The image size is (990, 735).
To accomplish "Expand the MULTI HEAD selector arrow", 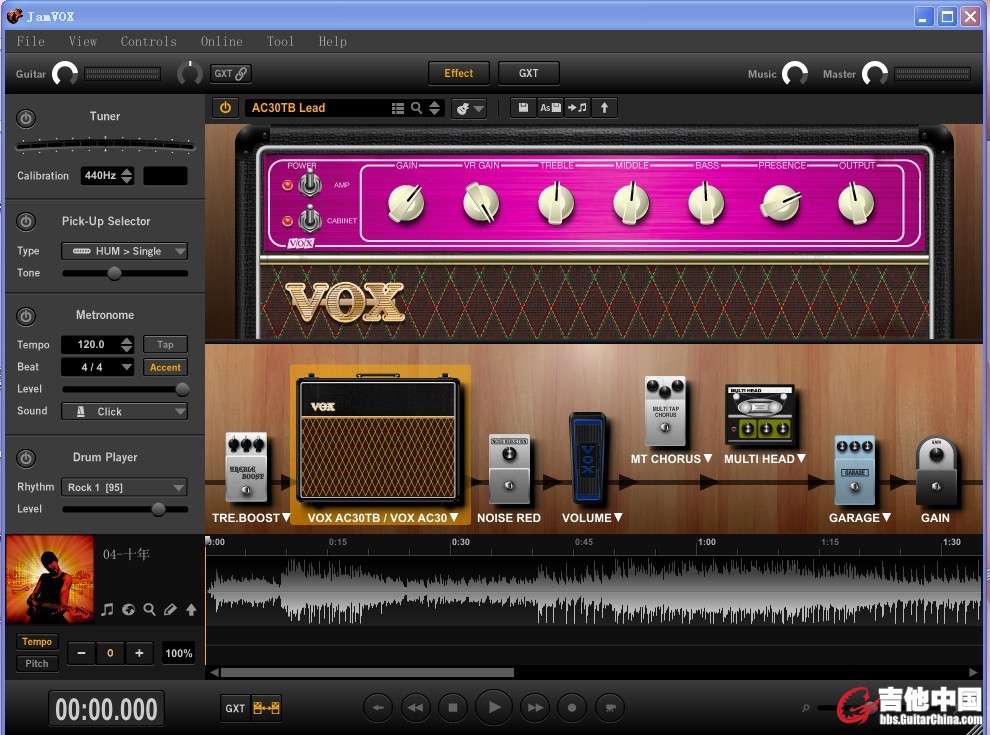I will 801,458.
